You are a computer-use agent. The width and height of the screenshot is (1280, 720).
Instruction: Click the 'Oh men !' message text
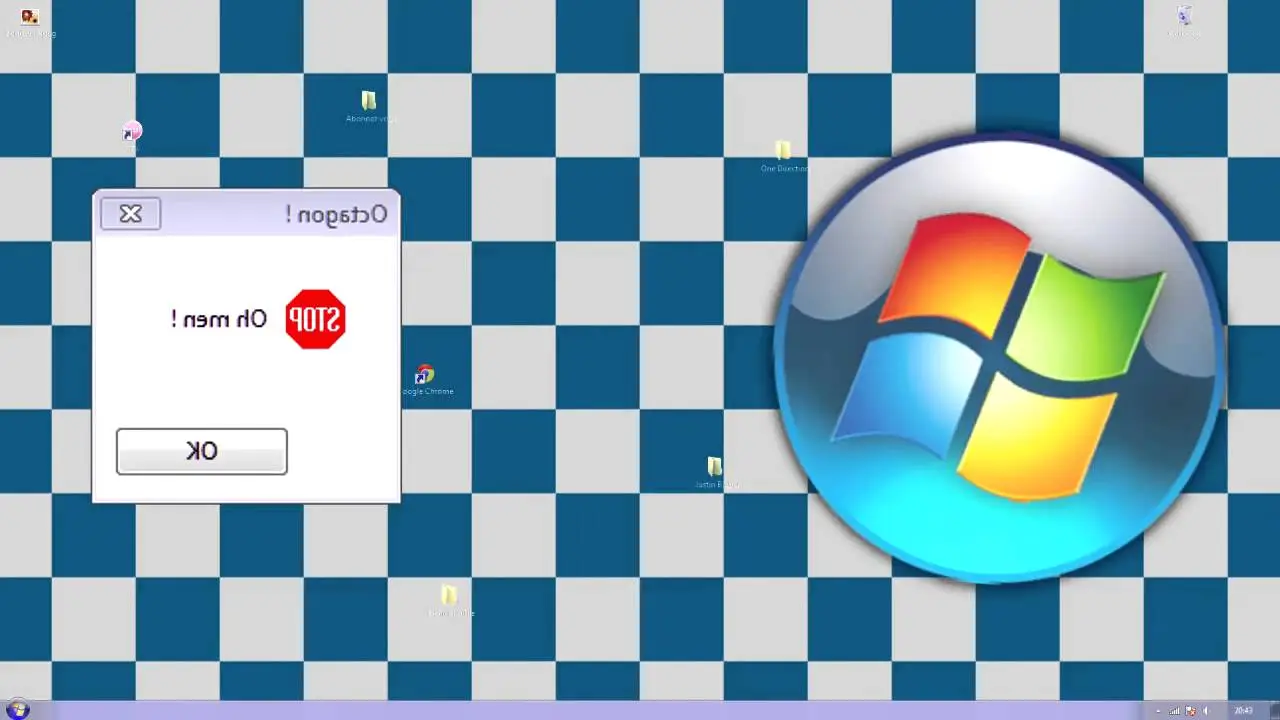[220, 319]
